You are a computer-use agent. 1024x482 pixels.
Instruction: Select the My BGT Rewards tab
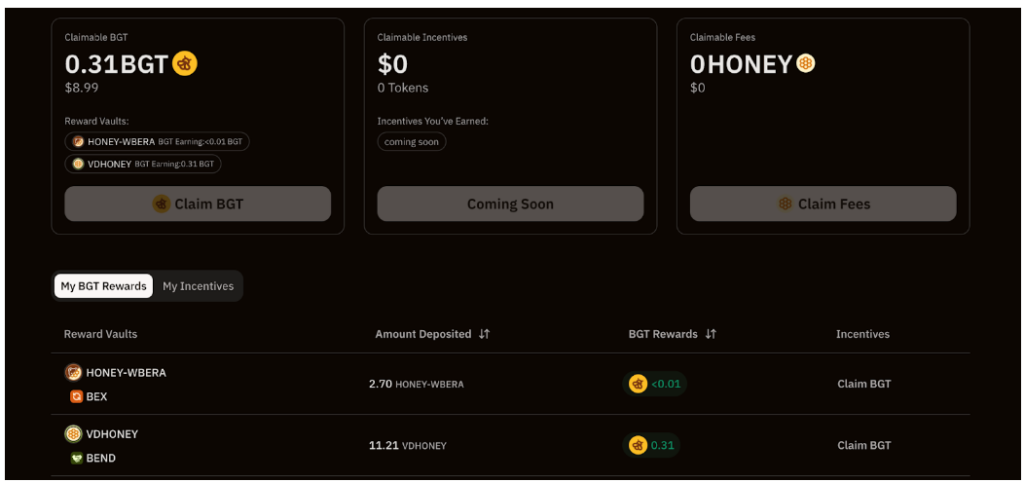point(103,286)
